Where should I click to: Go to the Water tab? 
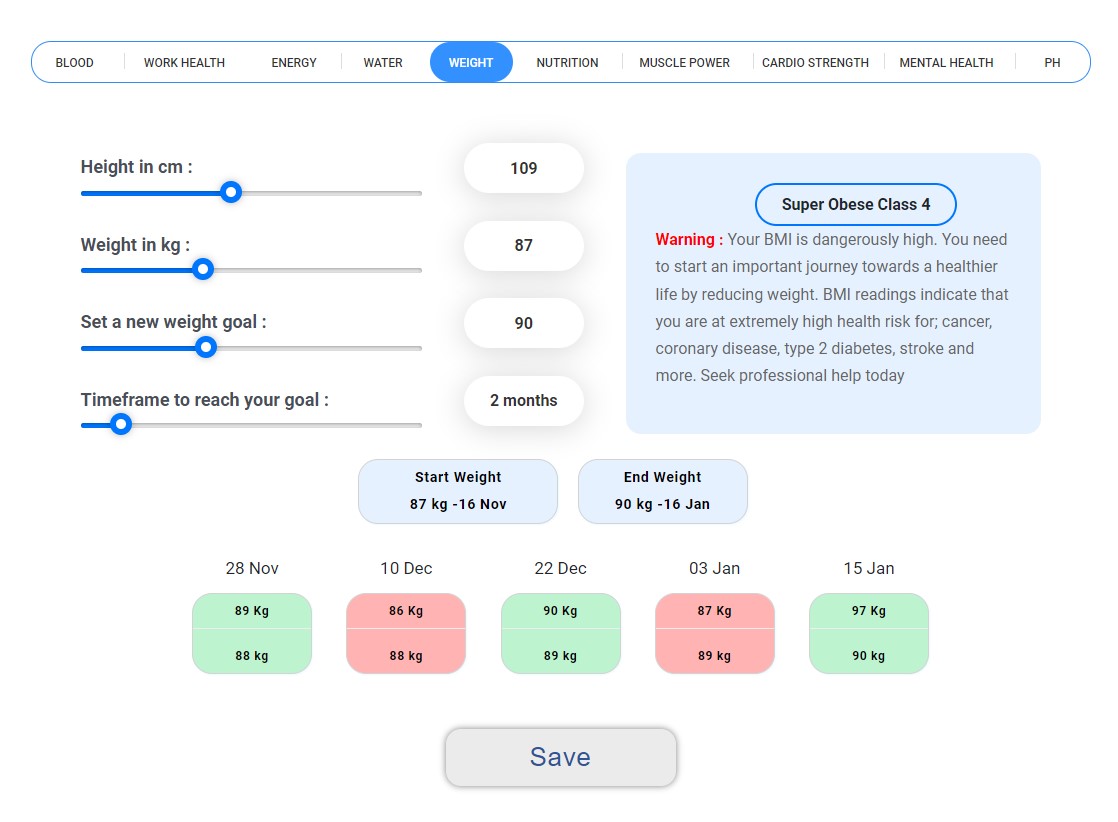coord(383,62)
